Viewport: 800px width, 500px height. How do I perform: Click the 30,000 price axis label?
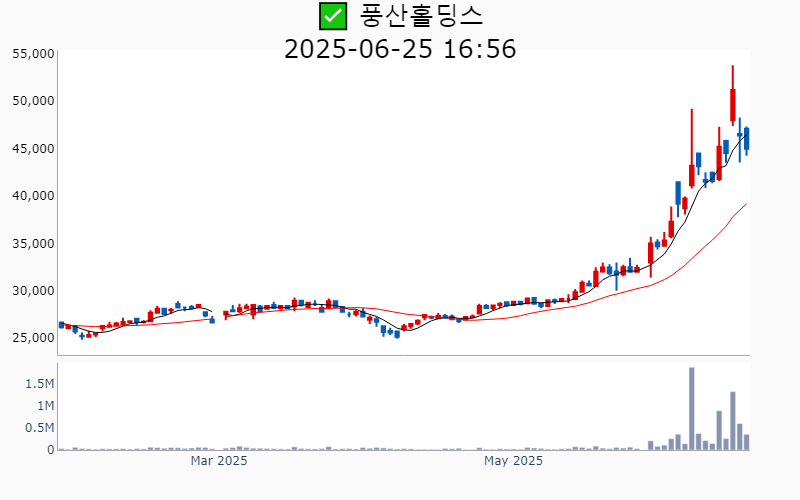click(33, 291)
